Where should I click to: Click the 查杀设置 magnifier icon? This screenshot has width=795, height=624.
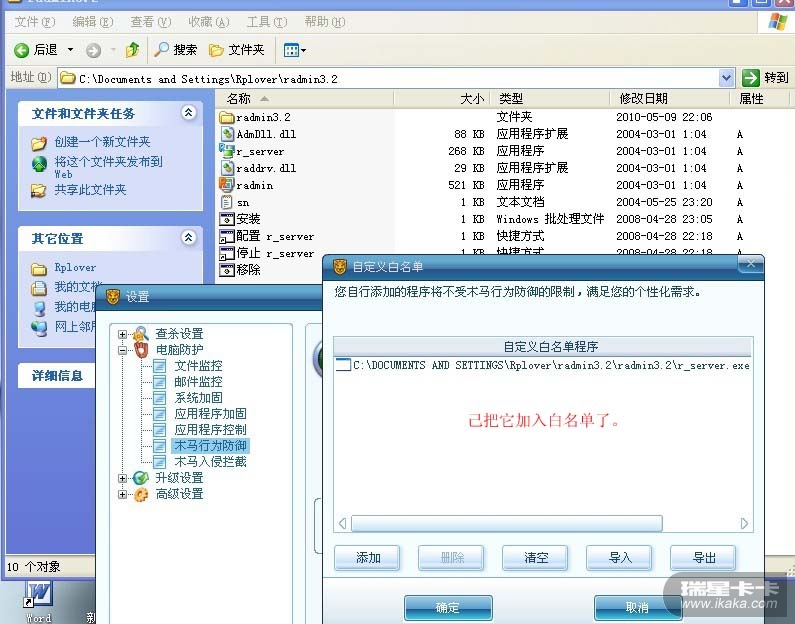click(x=141, y=334)
